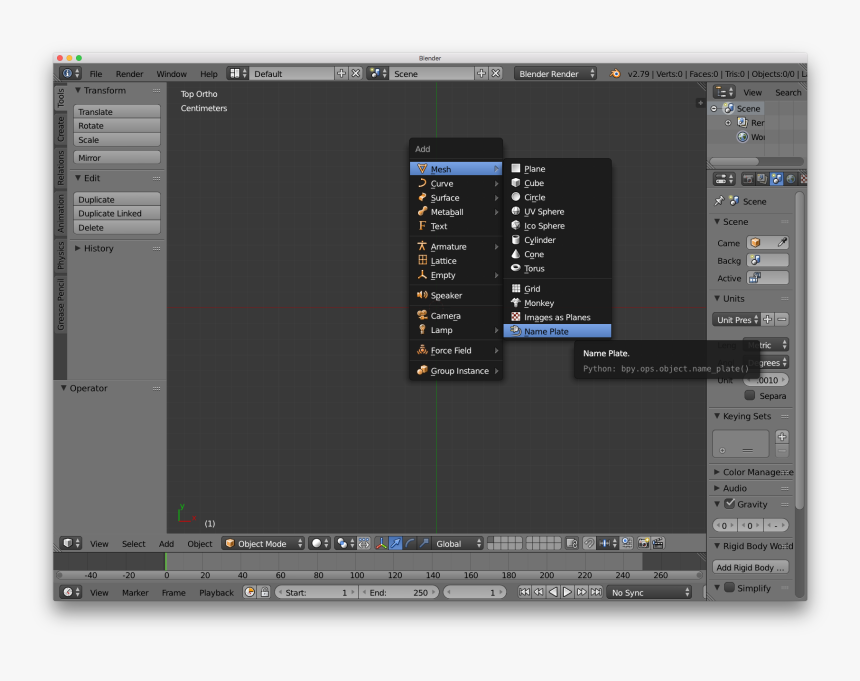Collapse the Operator panel
860x681 pixels.
coord(64,388)
